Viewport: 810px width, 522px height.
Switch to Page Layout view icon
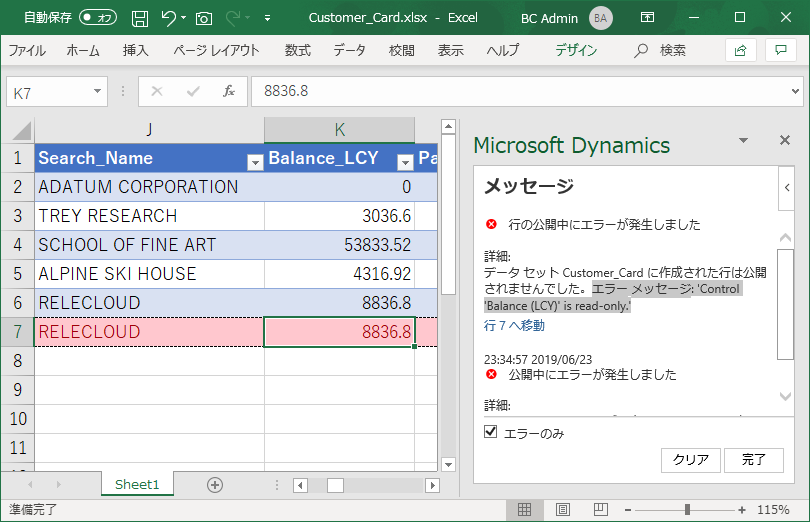(563, 510)
